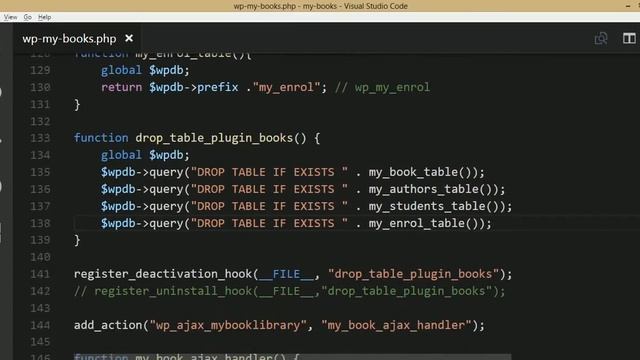
Task: Open the Help menu
Action: tap(44, 17)
